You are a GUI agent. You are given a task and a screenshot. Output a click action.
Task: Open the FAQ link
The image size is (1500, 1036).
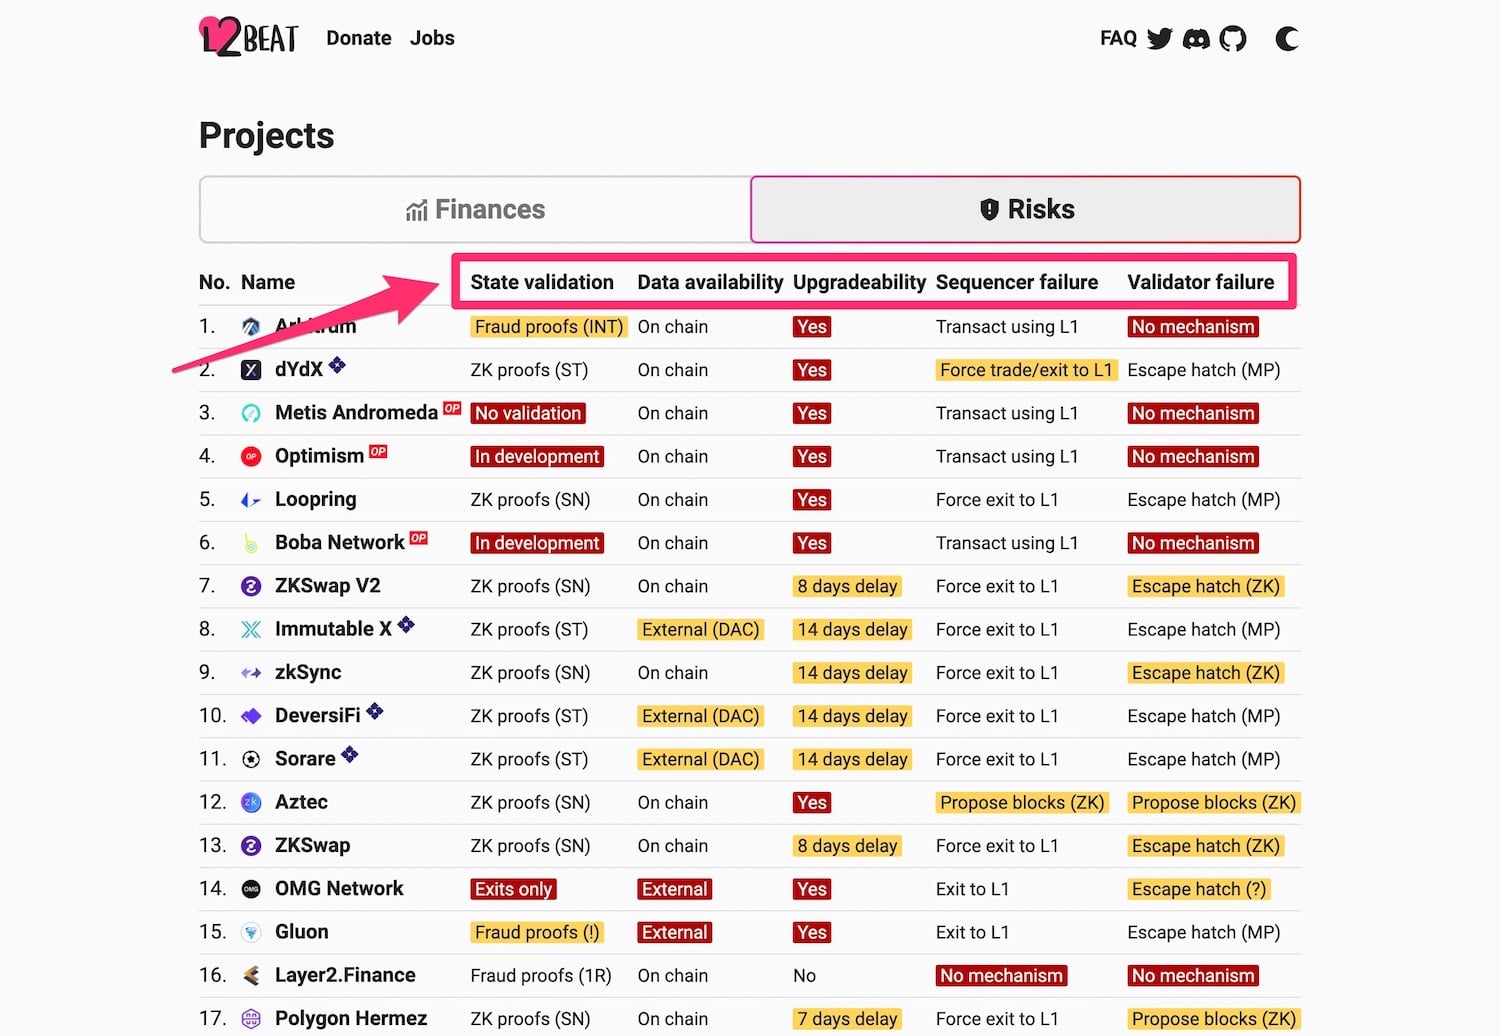coord(1118,38)
